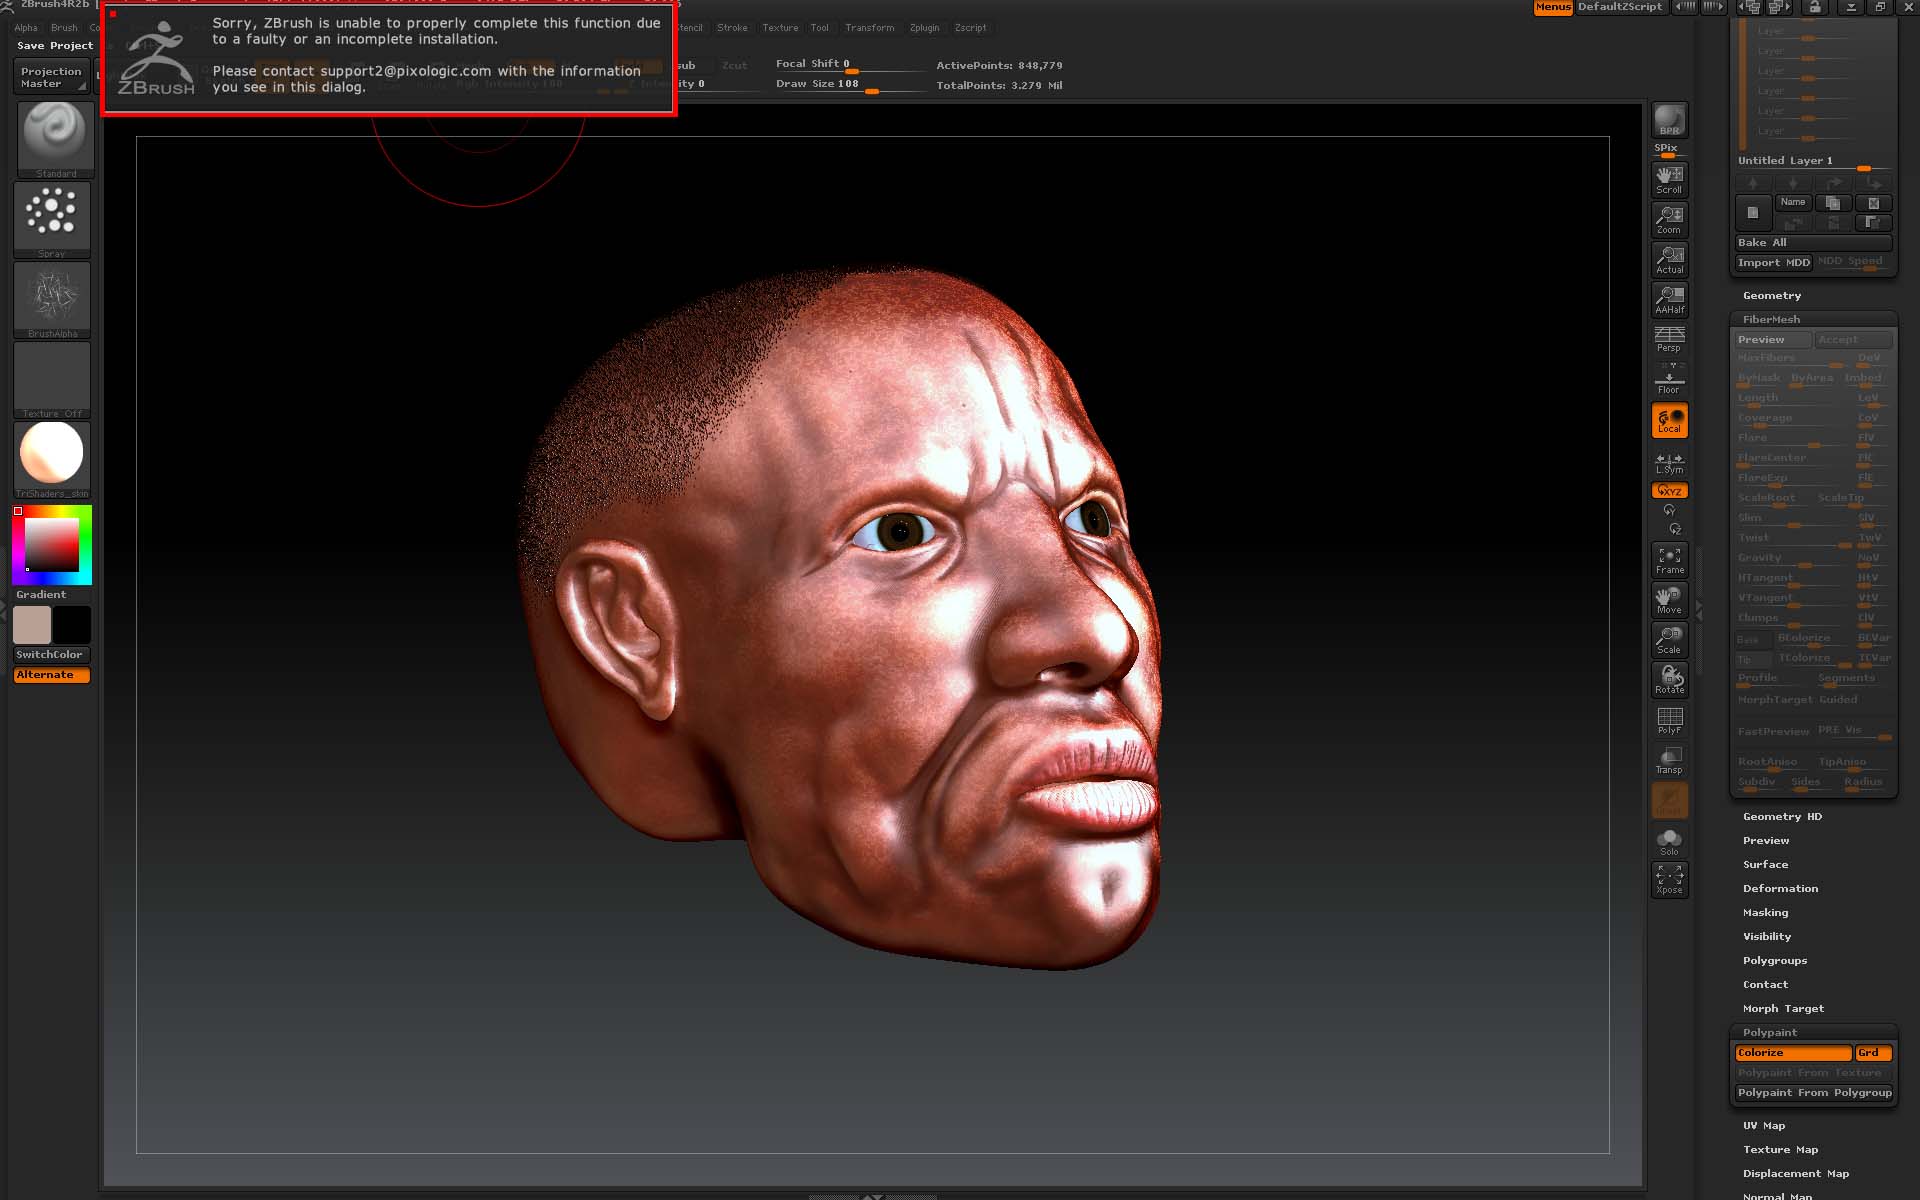Click Polypaint From Polygroup
Image resolution: width=1920 pixels, height=1200 pixels.
click(1814, 1092)
